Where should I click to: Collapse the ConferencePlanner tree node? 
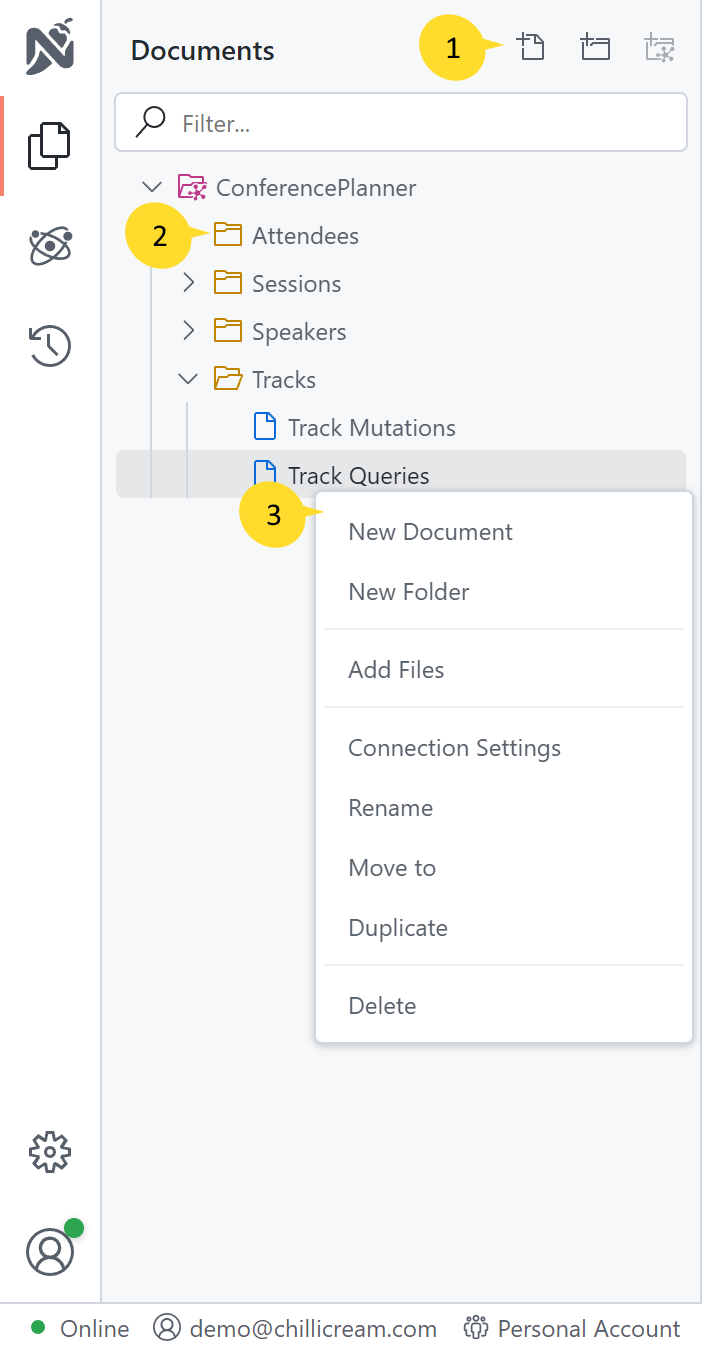tap(152, 187)
